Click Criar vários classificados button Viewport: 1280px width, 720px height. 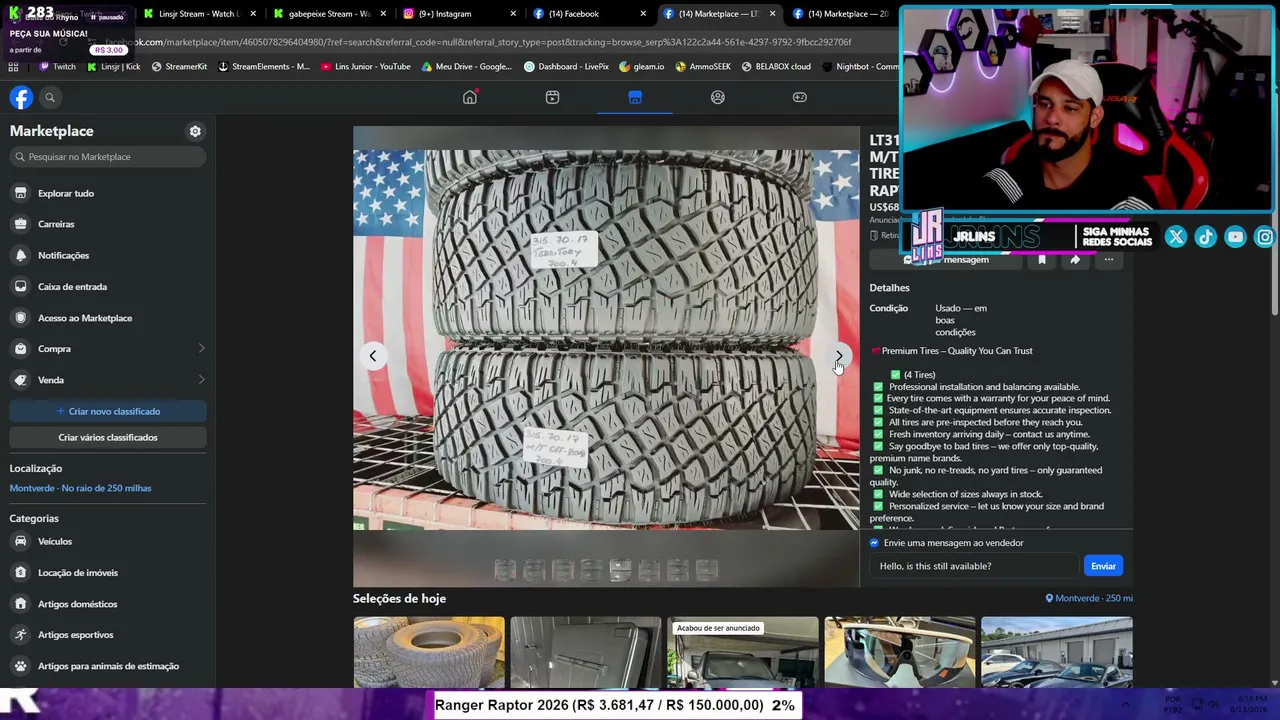[x=108, y=437]
